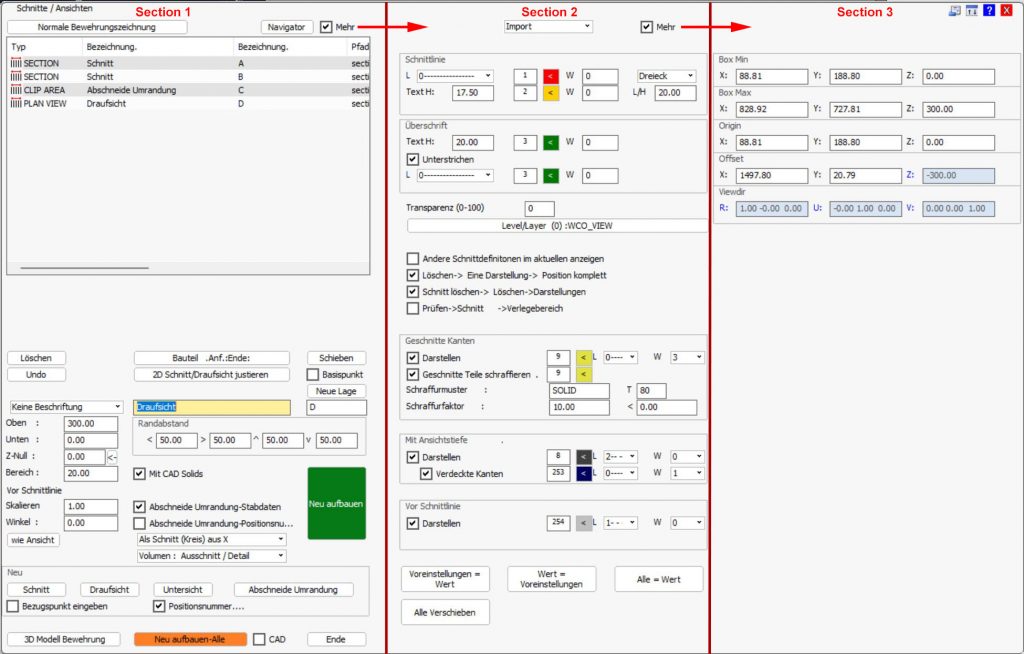This screenshot has height=654, width=1024.
Task: Expand the Dreieck shape dropdown
Action: pos(664,76)
